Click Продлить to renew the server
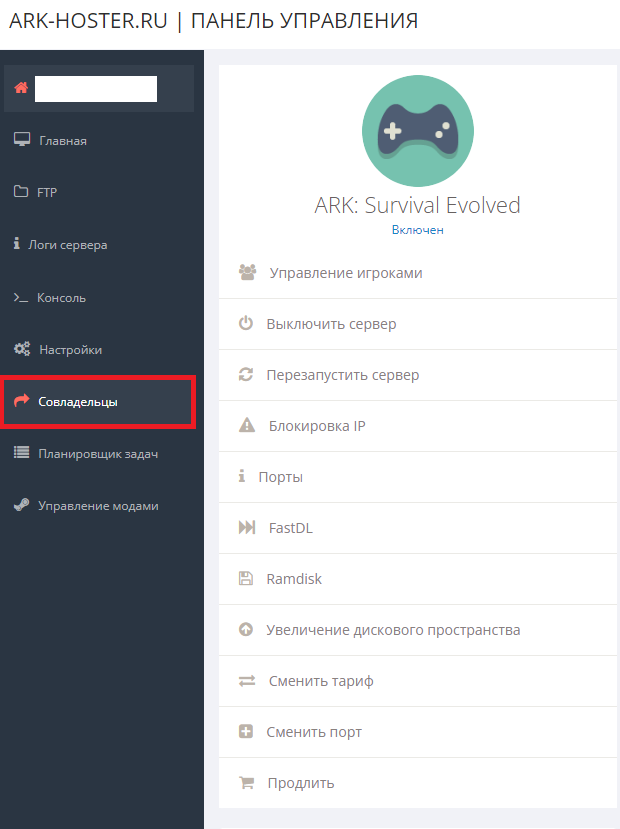 [x=418, y=783]
